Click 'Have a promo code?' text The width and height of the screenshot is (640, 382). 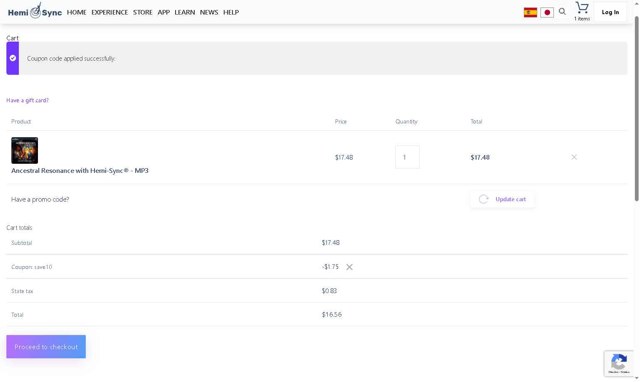tap(40, 199)
